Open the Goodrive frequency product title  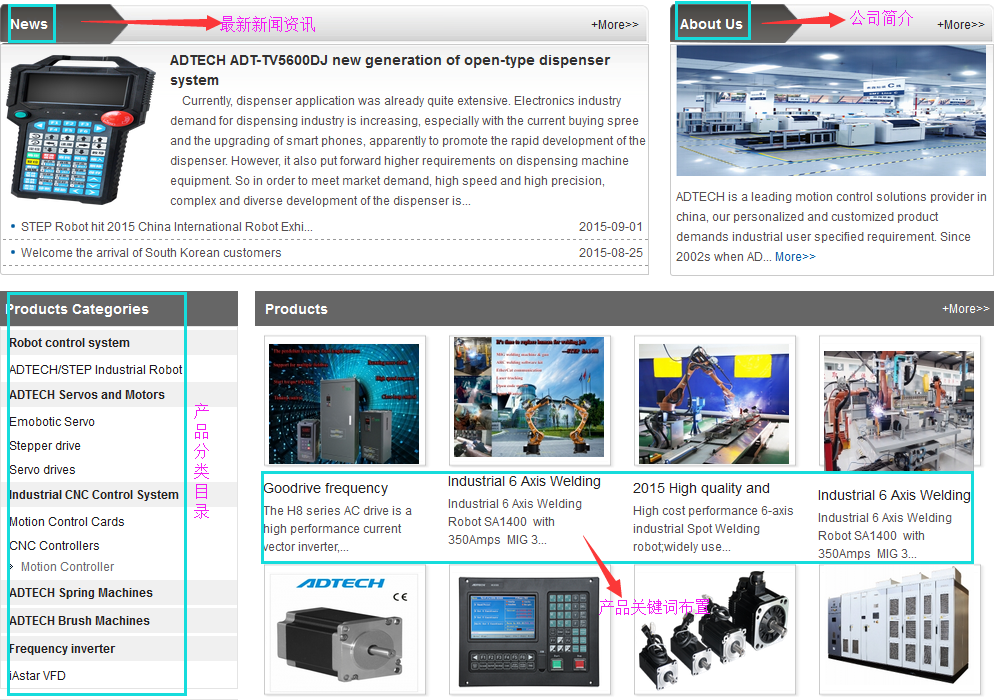point(326,488)
